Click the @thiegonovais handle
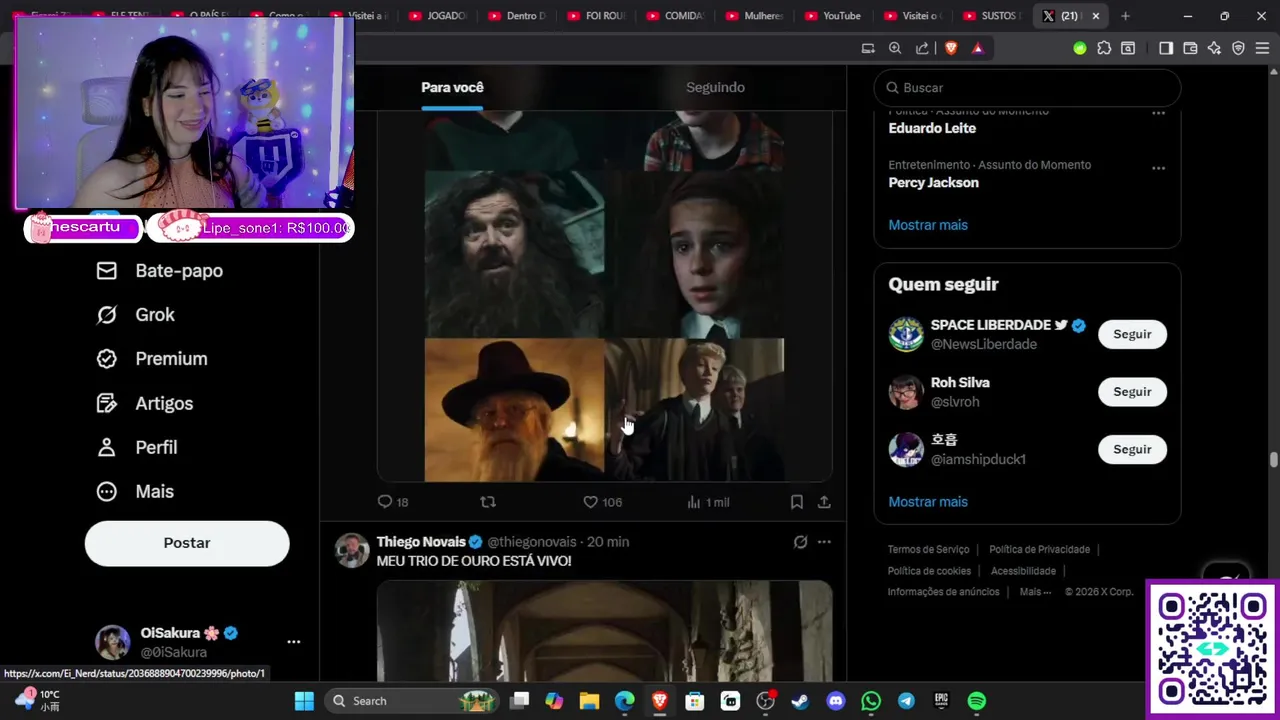The width and height of the screenshot is (1280, 720). point(532,542)
